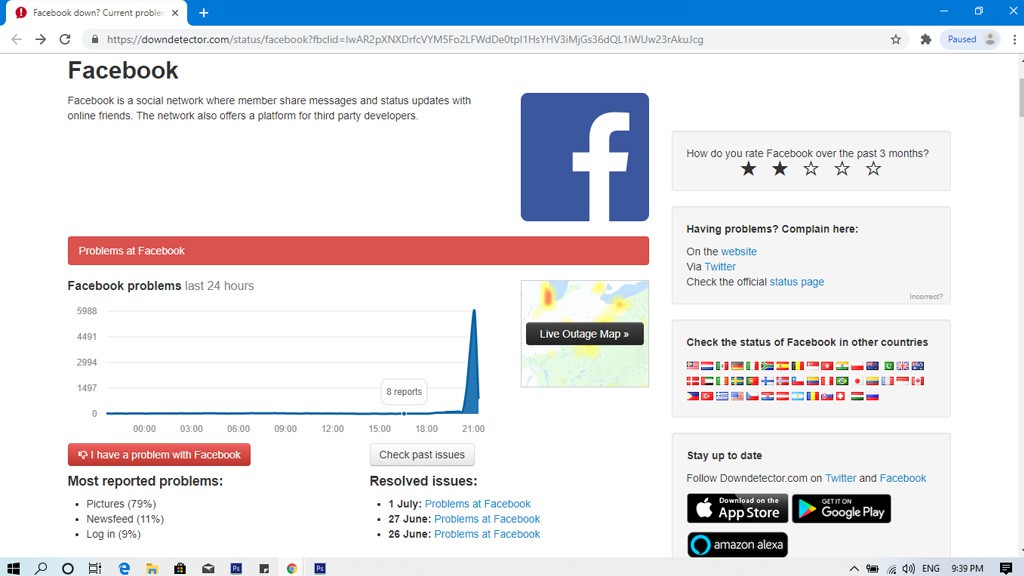Screen dimensions: 1024x576
Task: Click the small Incorrect? link
Action: (x=926, y=296)
